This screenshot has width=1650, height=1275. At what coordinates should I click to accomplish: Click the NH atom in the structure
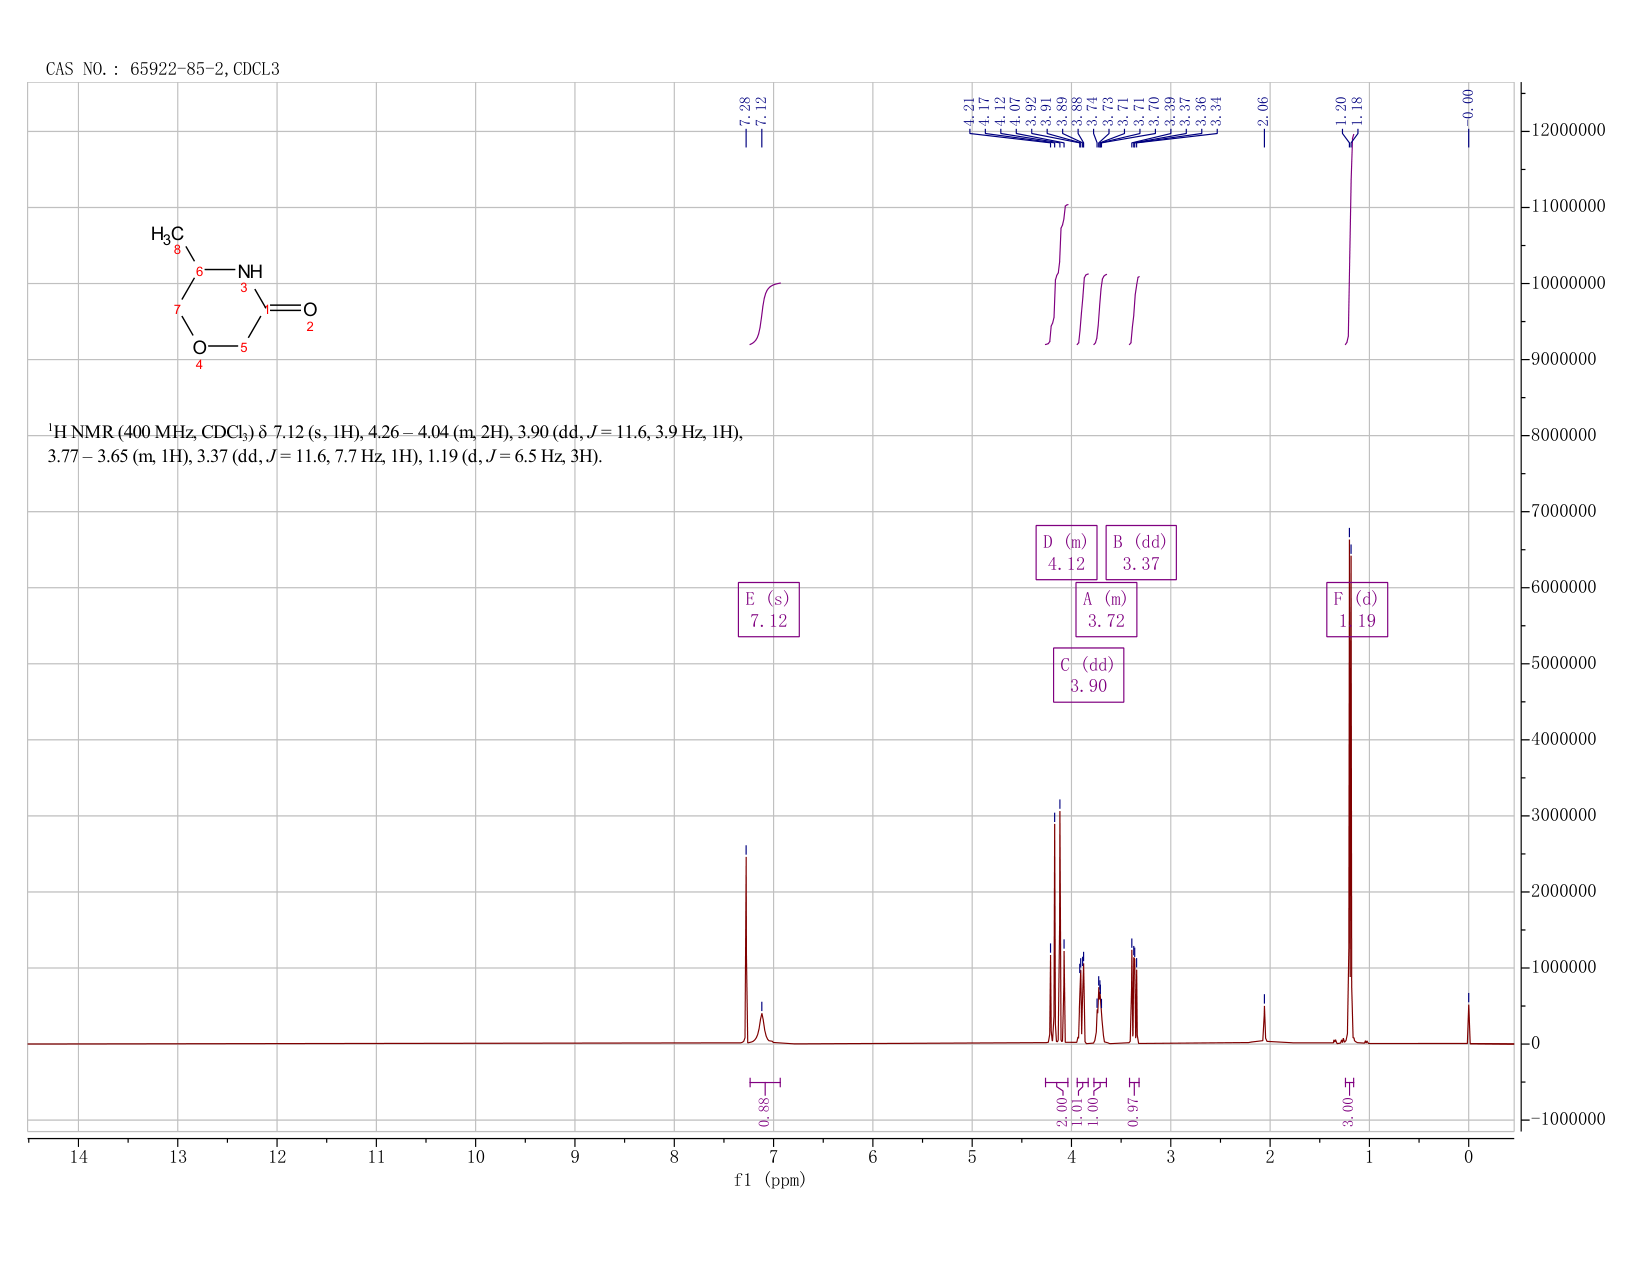coord(250,271)
